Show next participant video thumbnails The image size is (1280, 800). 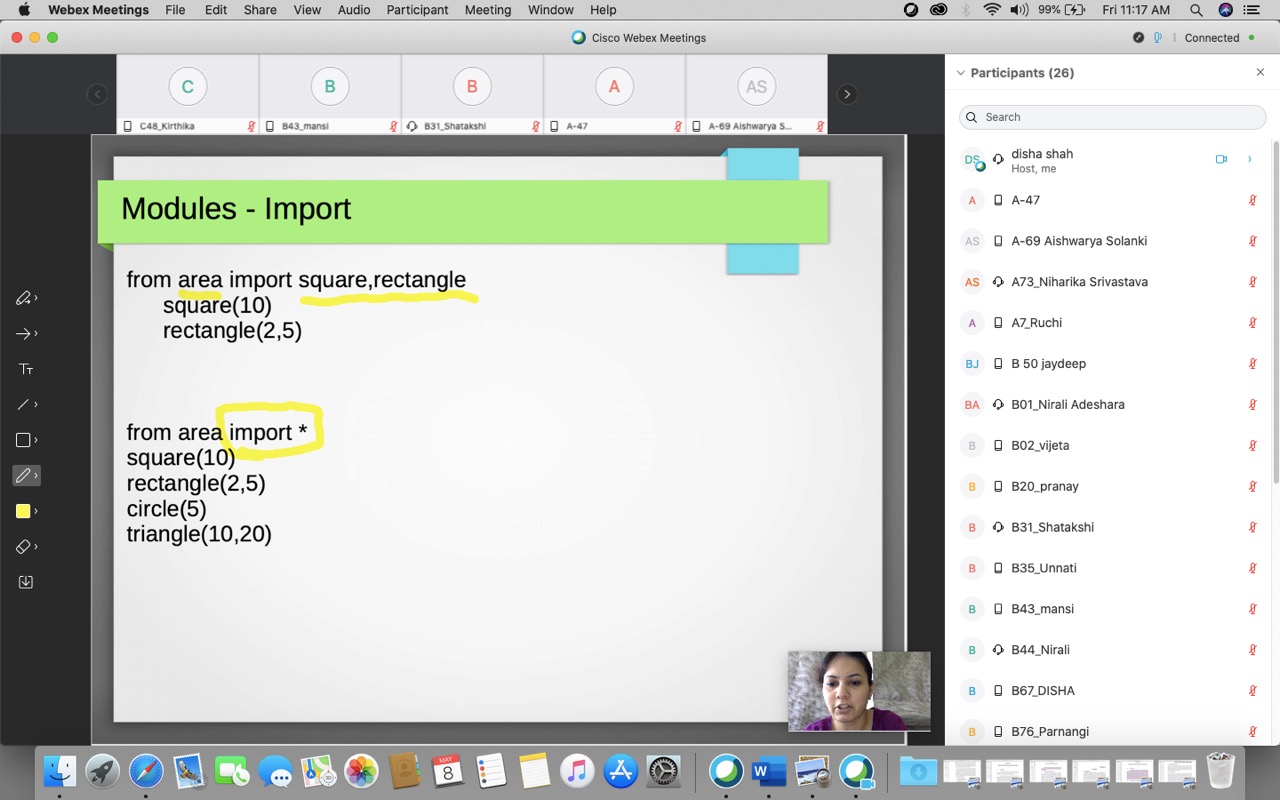coord(847,94)
